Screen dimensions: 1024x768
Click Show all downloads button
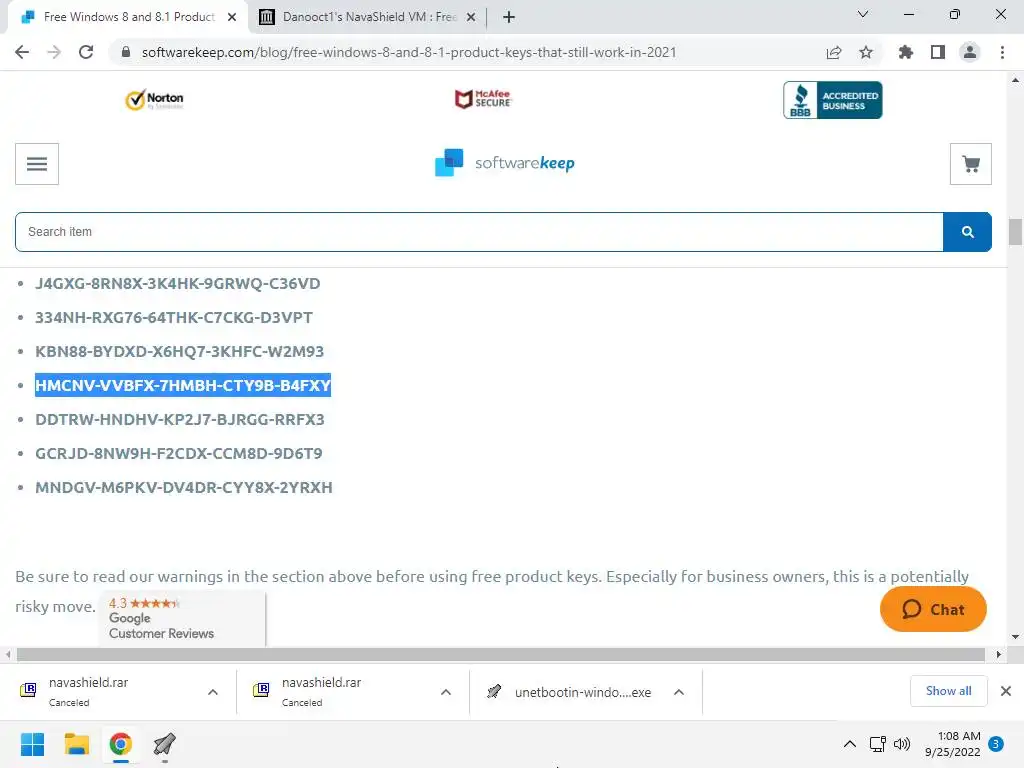click(x=948, y=691)
